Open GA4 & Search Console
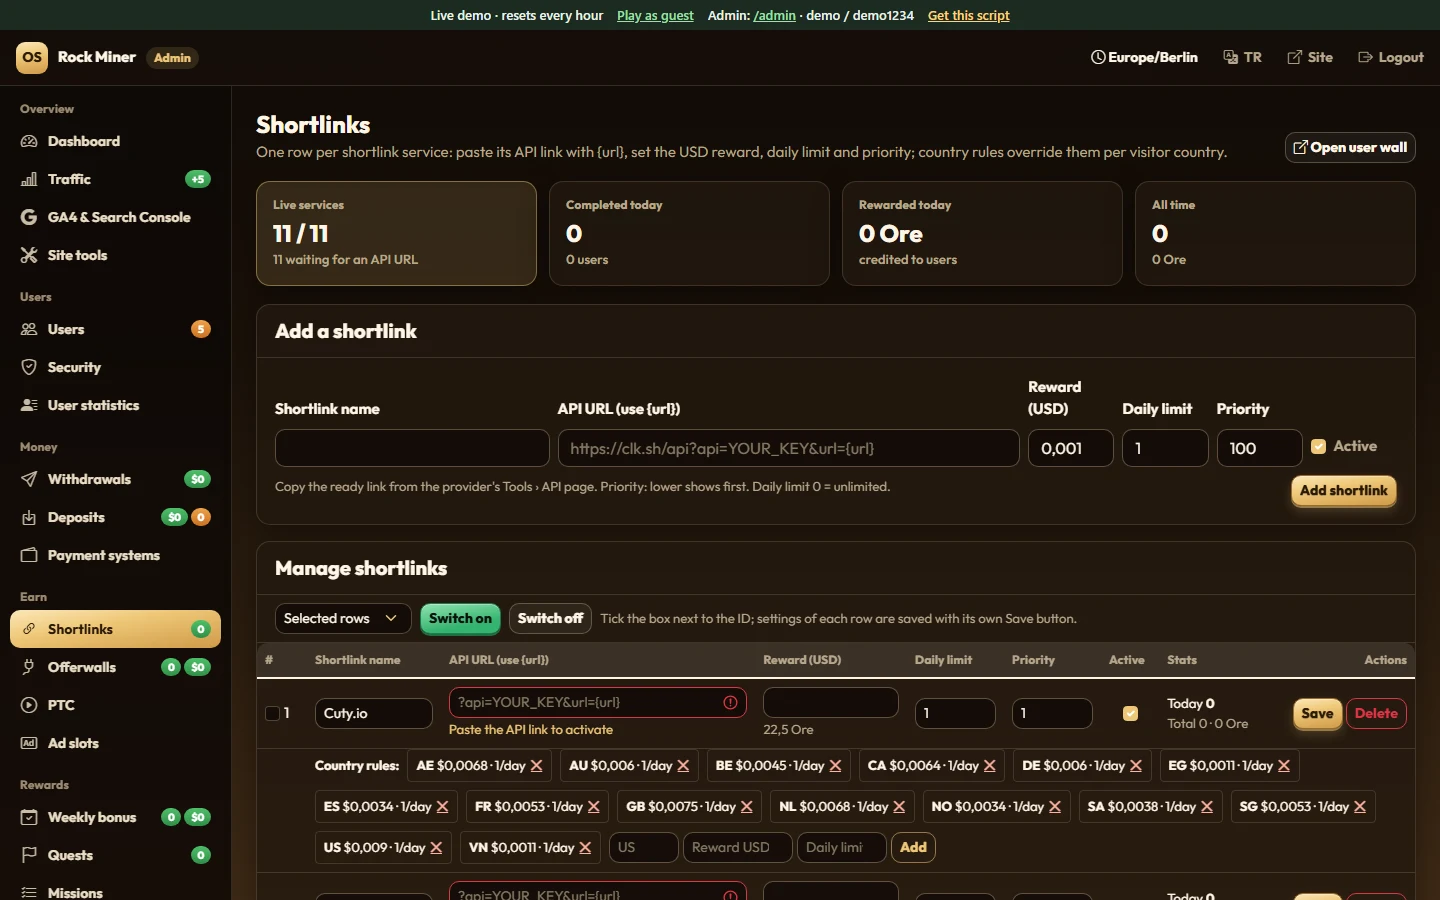Screen dimensions: 1440x900 tap(115, 217)
